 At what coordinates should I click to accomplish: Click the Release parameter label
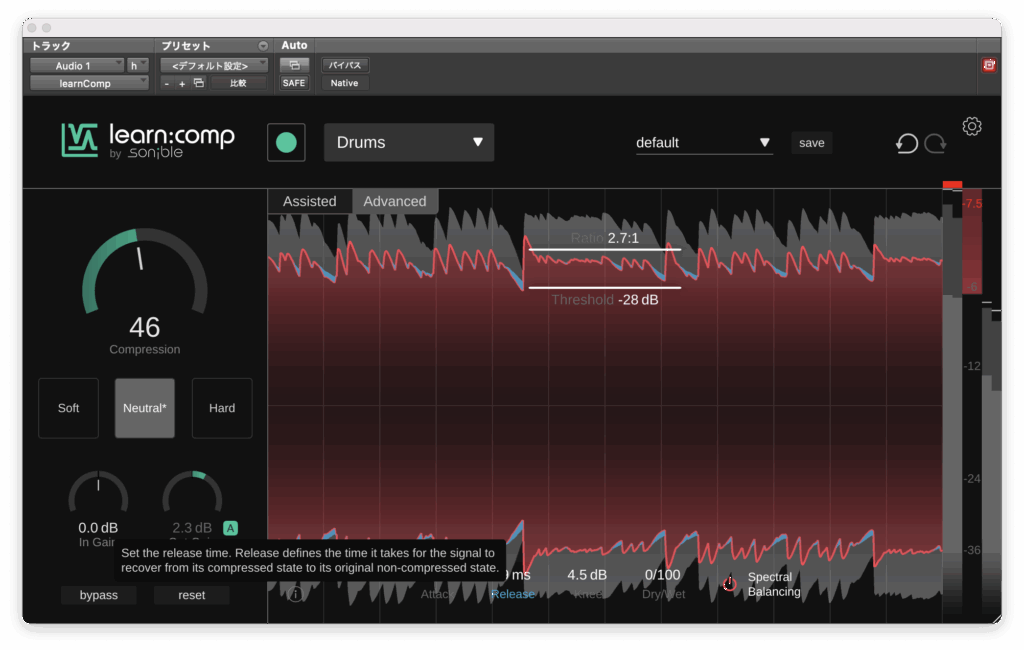click(x=513, y=594)
